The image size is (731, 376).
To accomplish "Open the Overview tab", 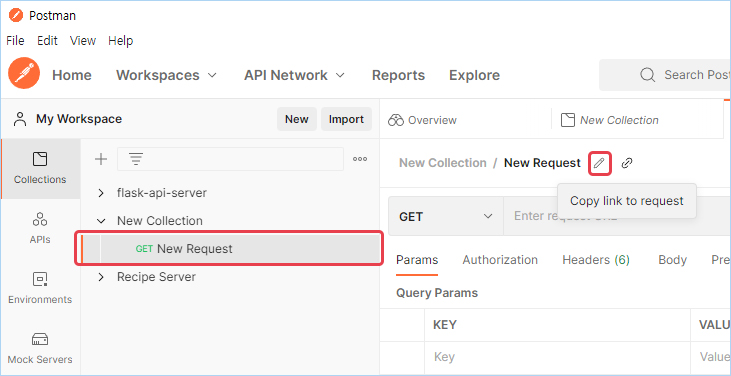I will coord(422,120).
